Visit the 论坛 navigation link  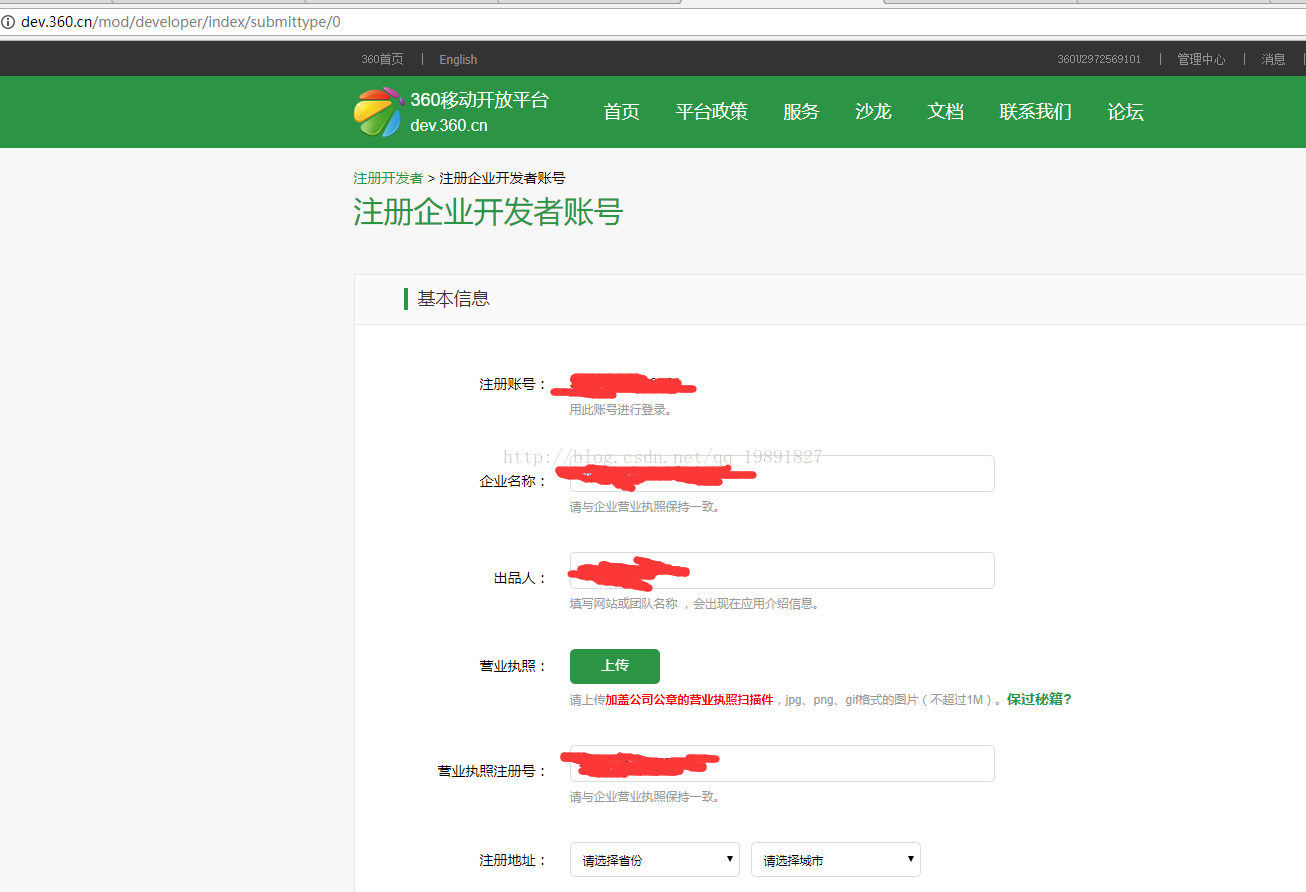pyautogui.click(x=1125, y=112)
